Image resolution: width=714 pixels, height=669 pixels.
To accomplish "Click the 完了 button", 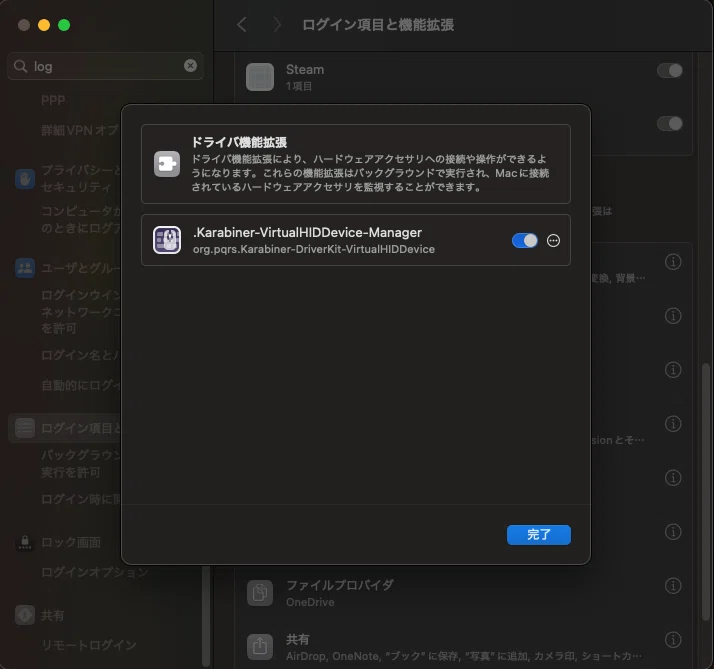I will (x=539, y=535).
